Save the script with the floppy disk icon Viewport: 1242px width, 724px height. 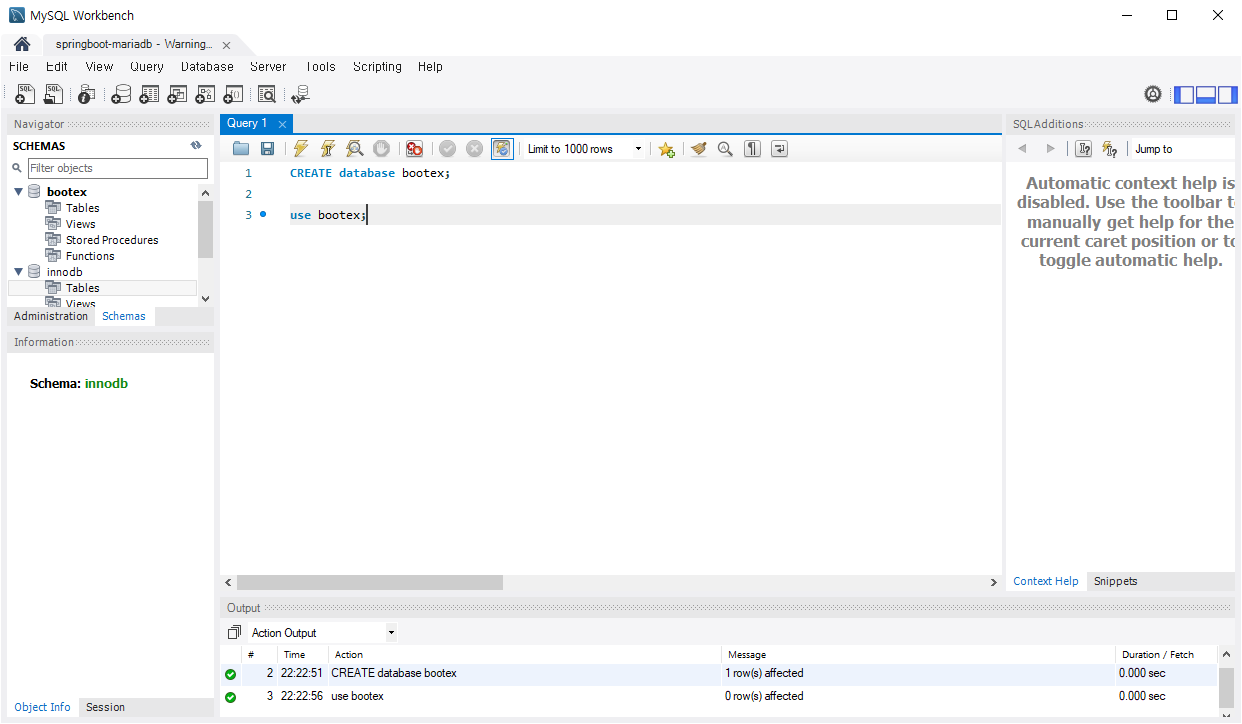click(x=267, y=149)
